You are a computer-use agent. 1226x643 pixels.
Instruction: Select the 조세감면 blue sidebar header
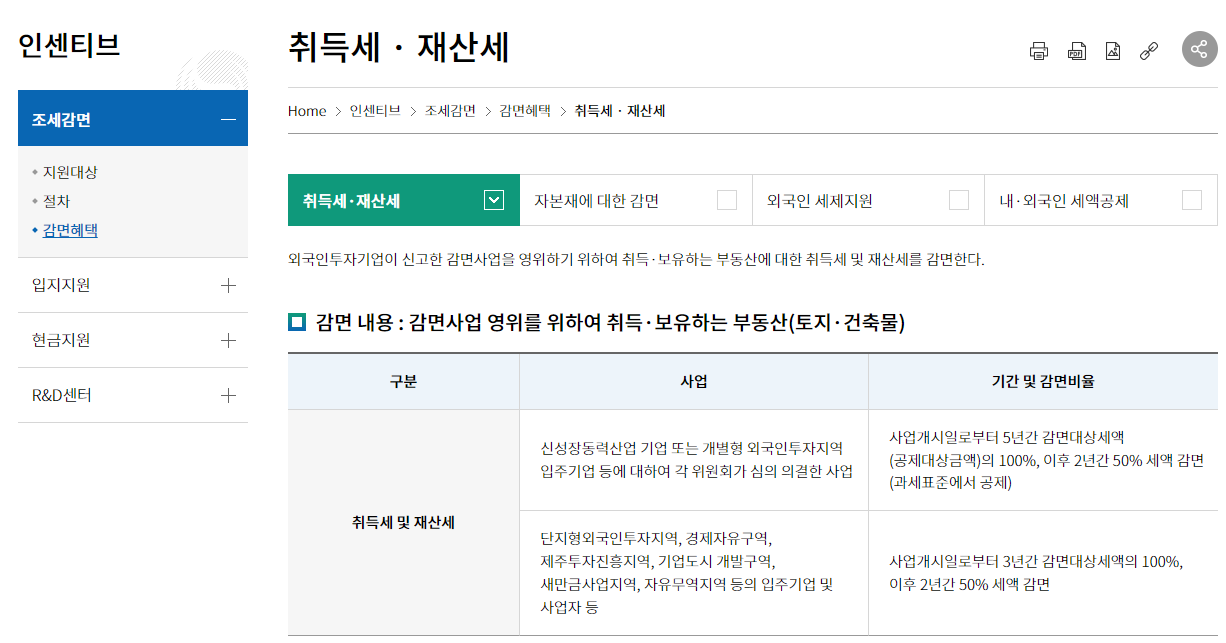point(133,119)
